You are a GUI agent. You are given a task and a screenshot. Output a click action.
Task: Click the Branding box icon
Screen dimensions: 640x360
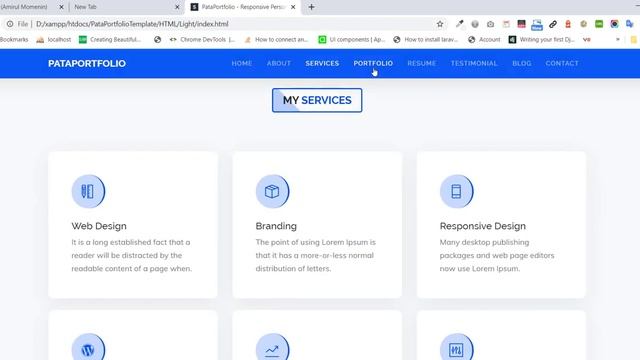(272, 191)
